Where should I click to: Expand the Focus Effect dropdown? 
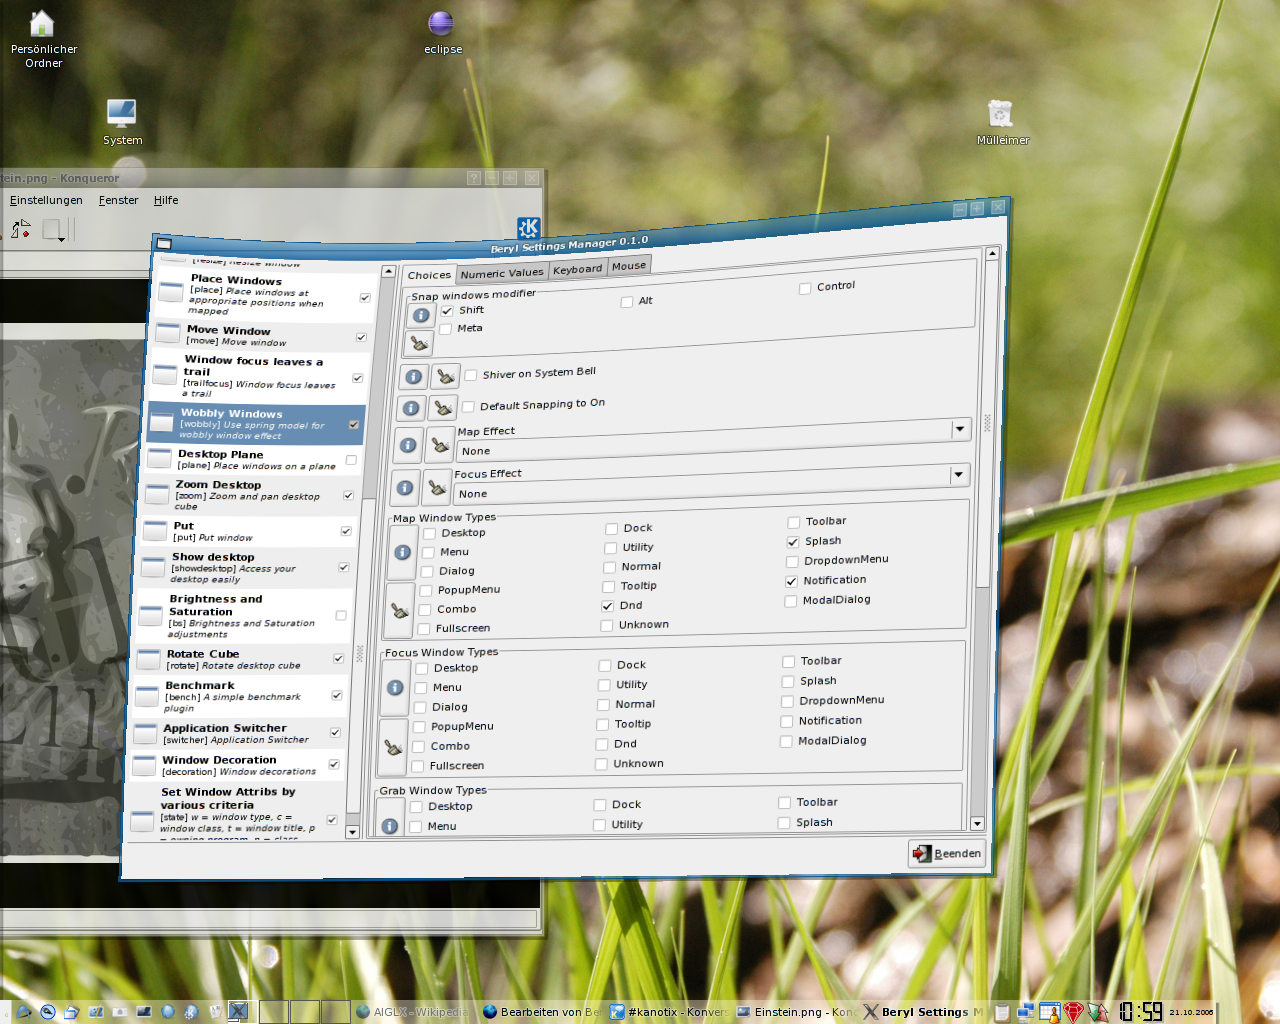tap(958, 474)
